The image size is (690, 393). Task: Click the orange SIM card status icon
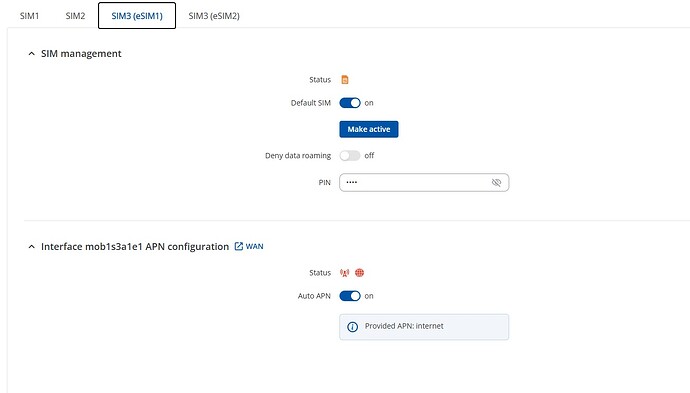coord(345,80)
